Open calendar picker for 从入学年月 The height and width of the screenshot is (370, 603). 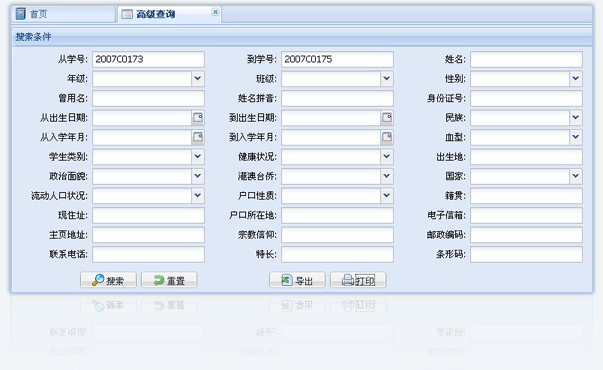pos(198,137)
